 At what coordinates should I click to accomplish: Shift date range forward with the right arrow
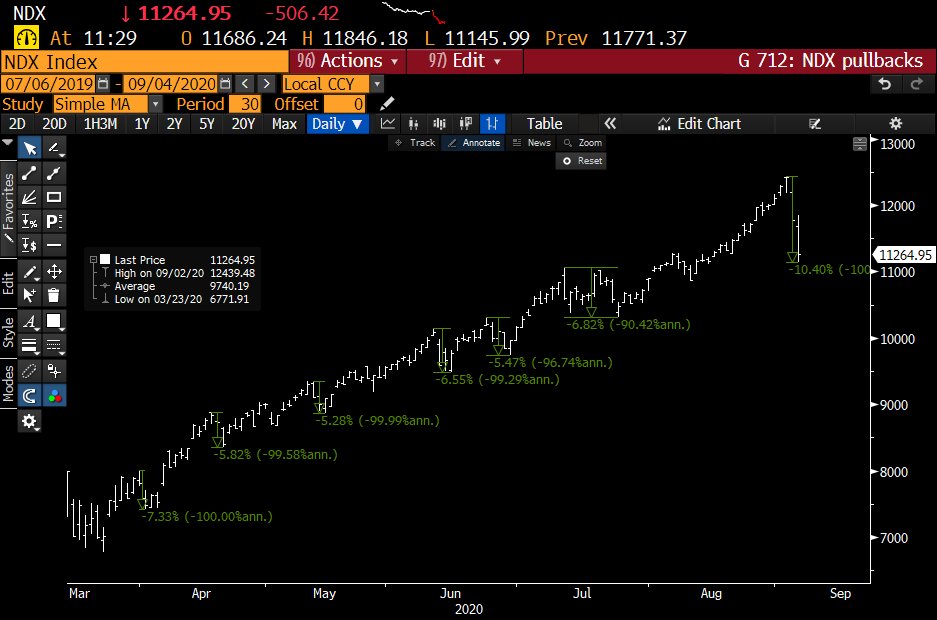[x=267, y=84]
